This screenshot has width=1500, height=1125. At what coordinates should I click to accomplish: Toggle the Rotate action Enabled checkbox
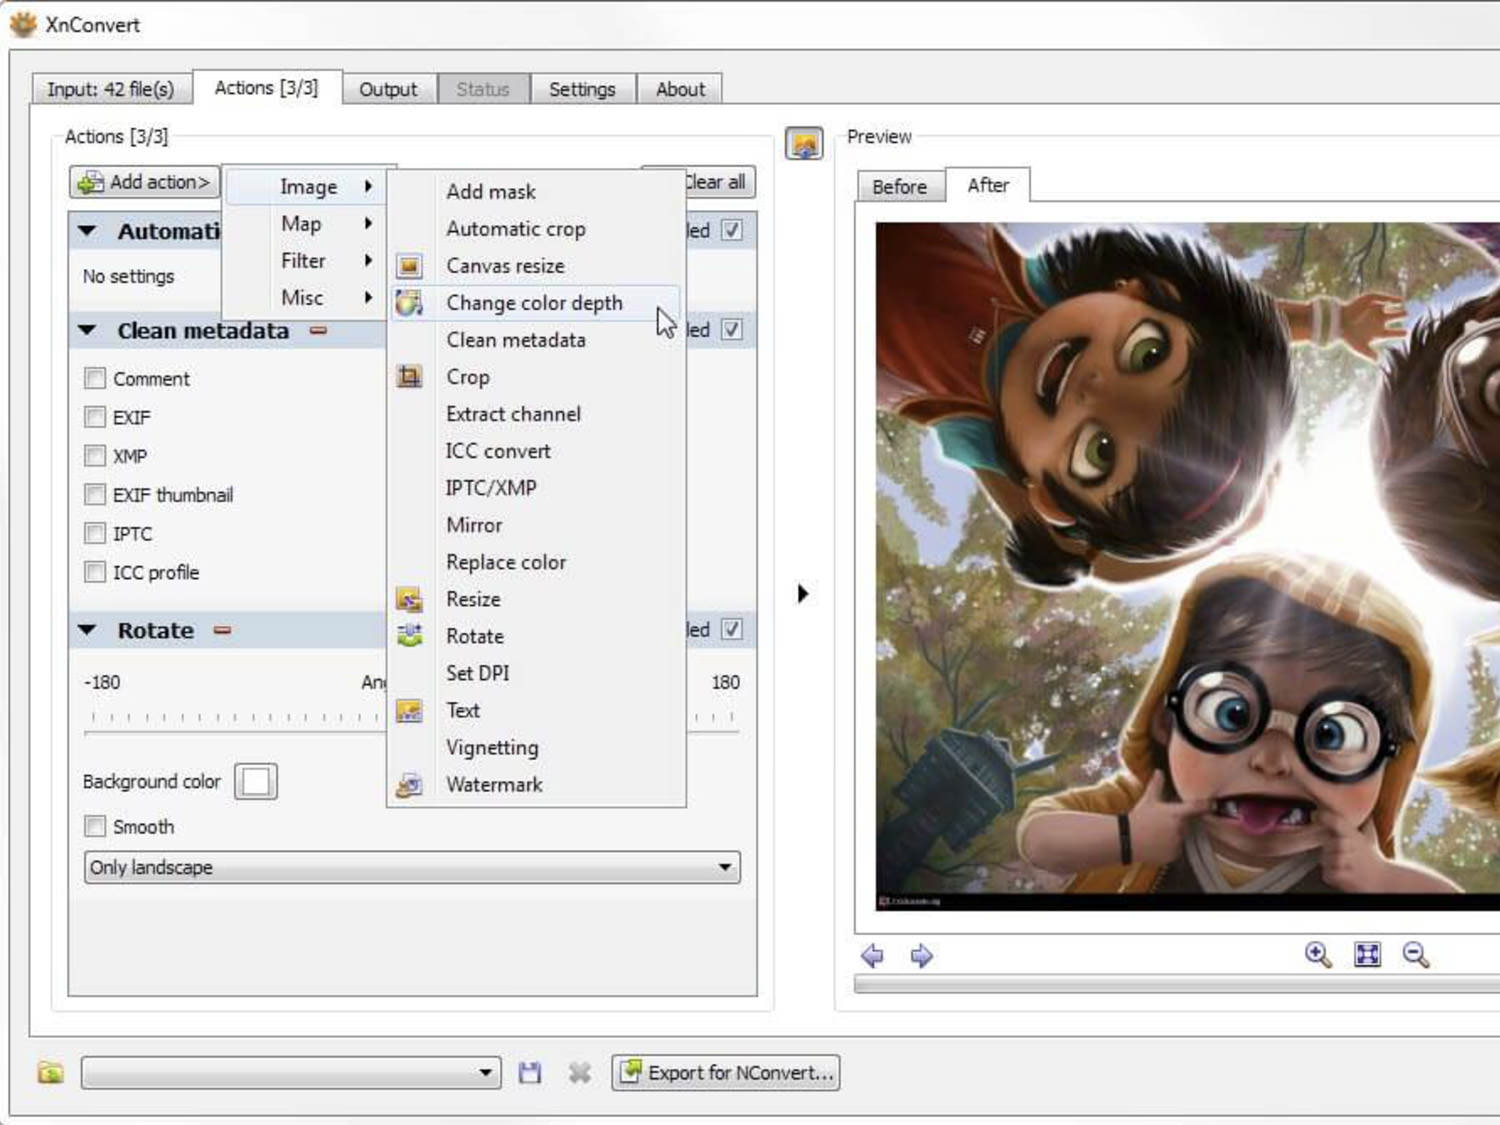(x=732, y=629)
